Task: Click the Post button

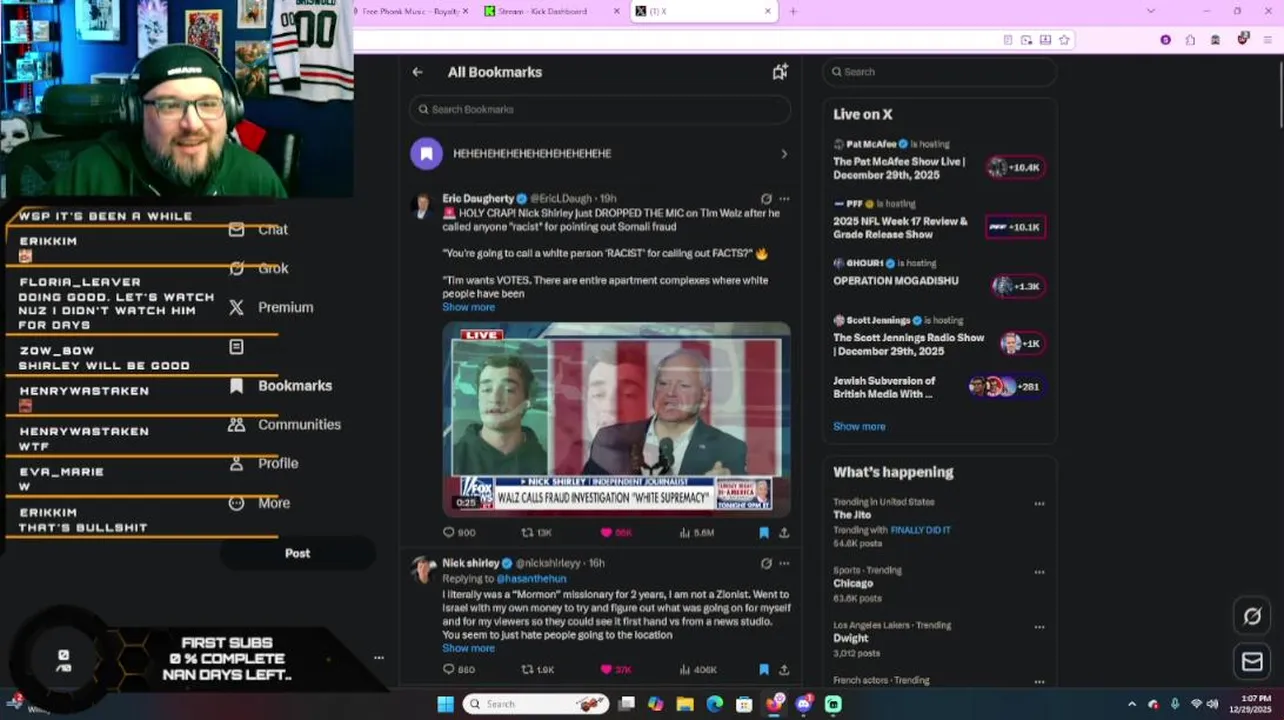Action: (297, 553)
